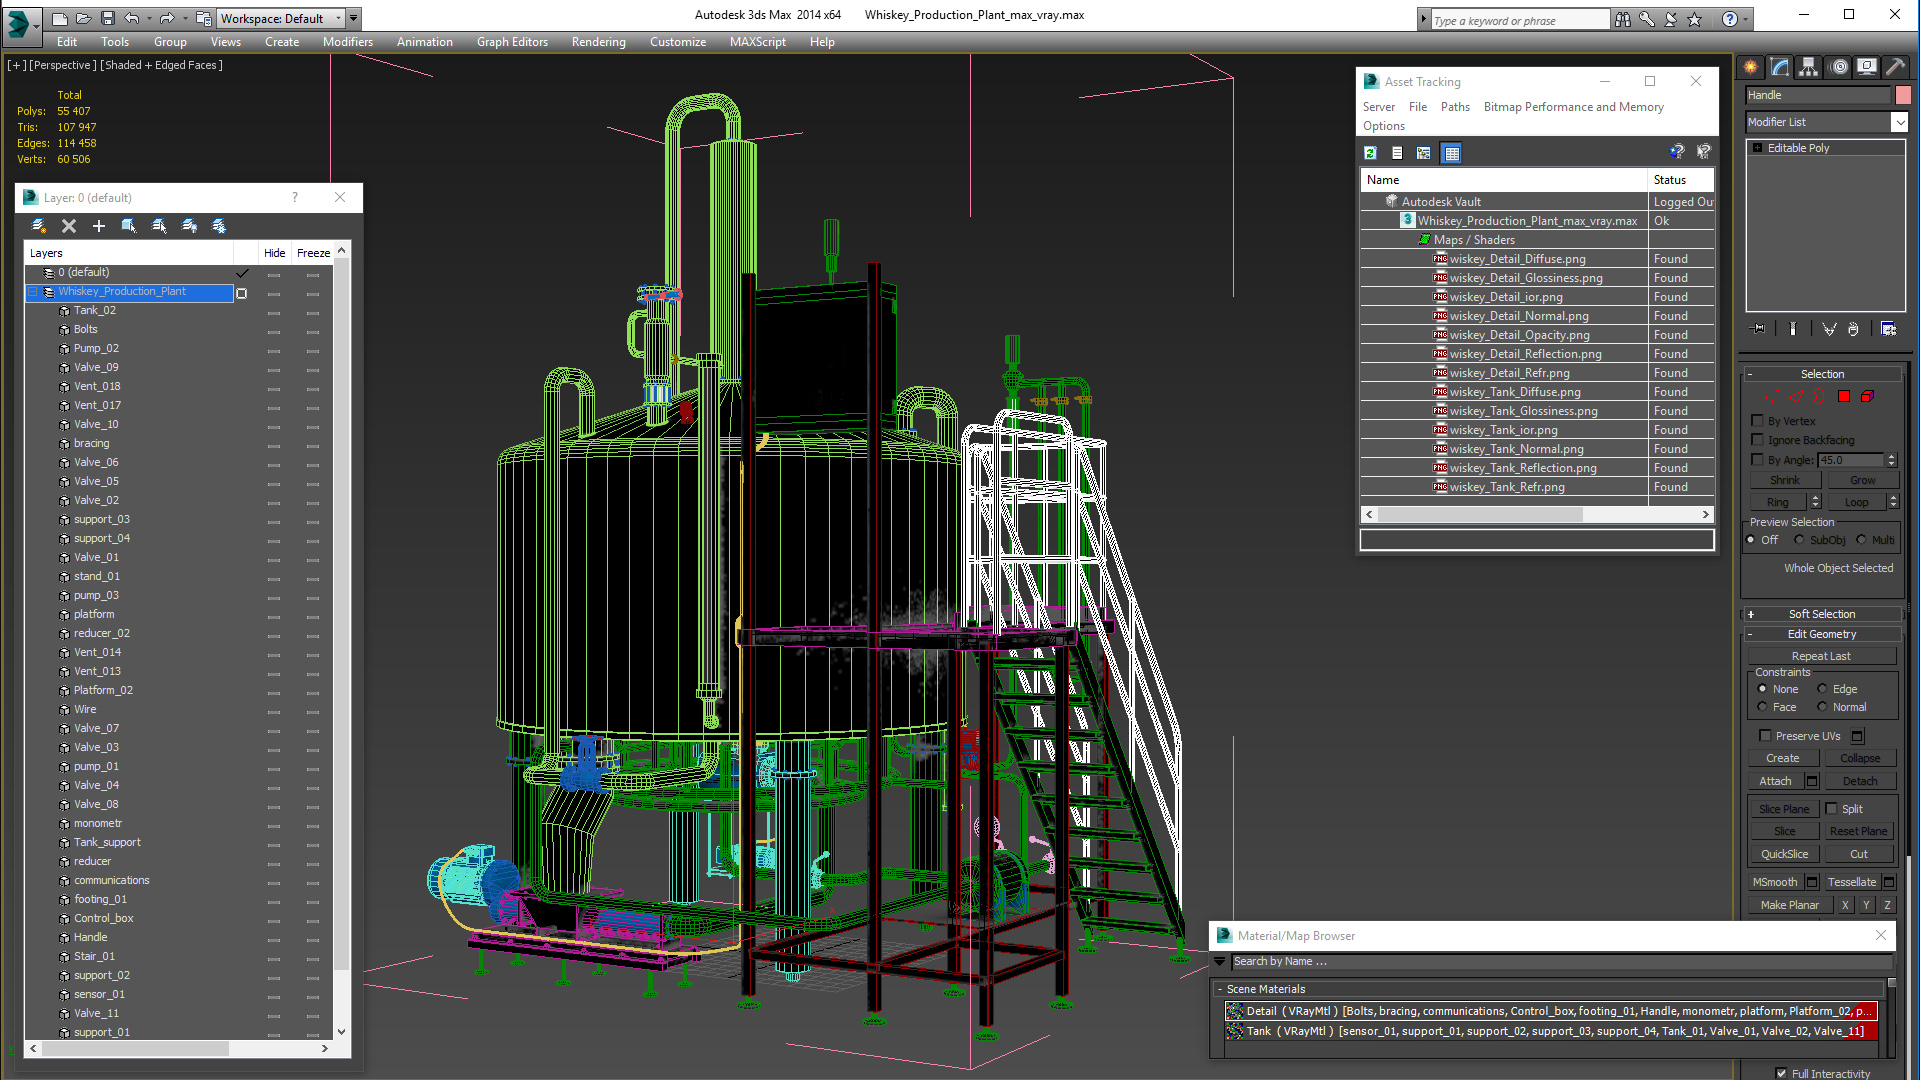1920x1080 pixels.
Task: Click the Open File icon
Action: (x=84, y=18)
